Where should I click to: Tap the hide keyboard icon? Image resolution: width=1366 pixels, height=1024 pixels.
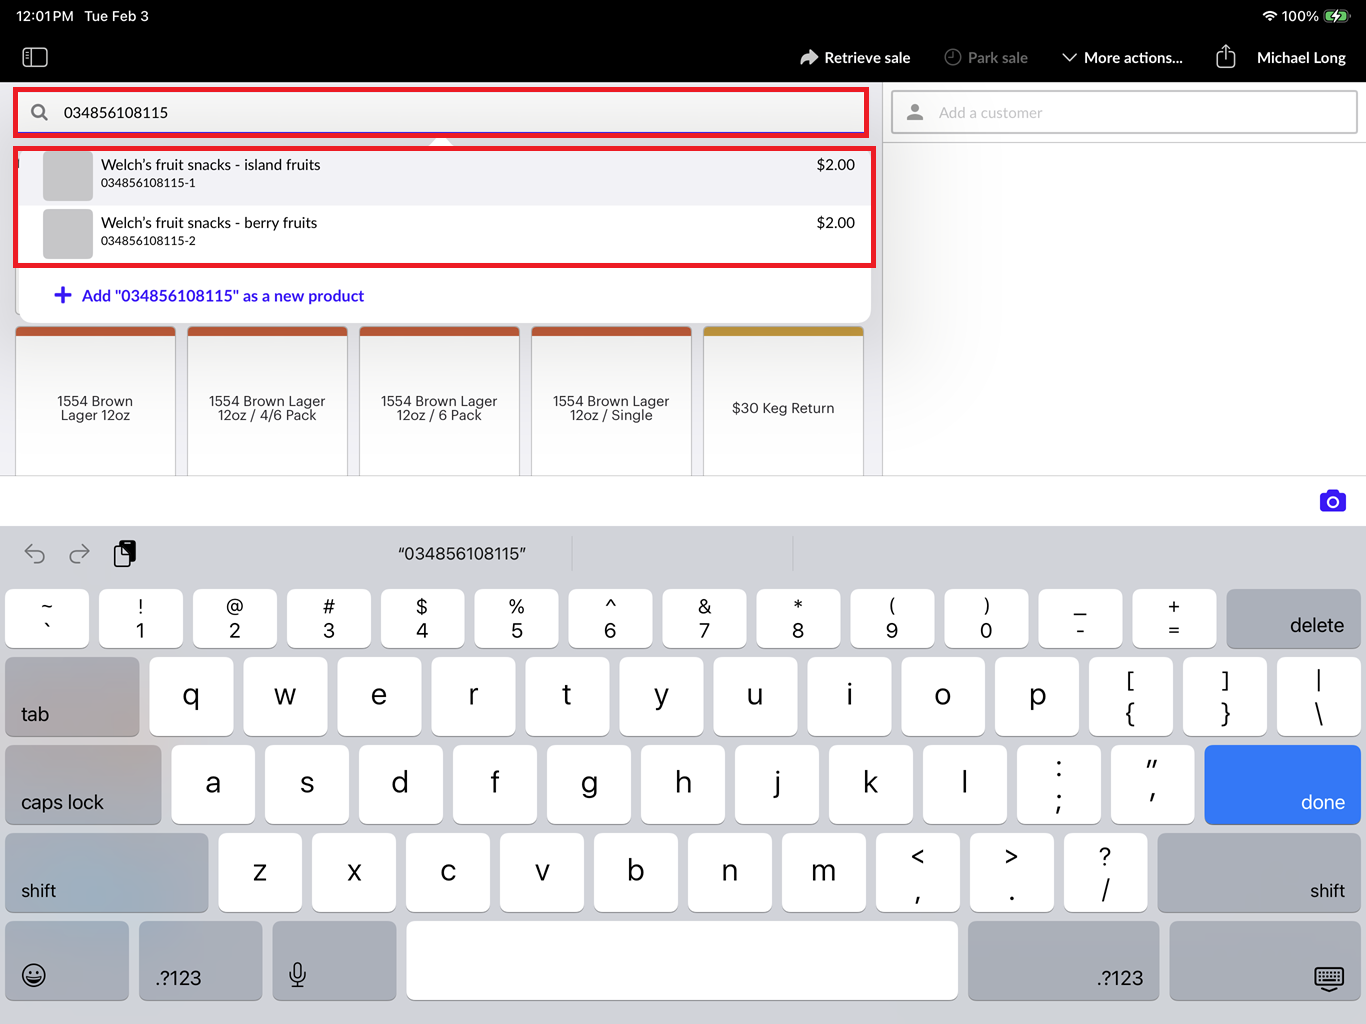(1265, 961)
